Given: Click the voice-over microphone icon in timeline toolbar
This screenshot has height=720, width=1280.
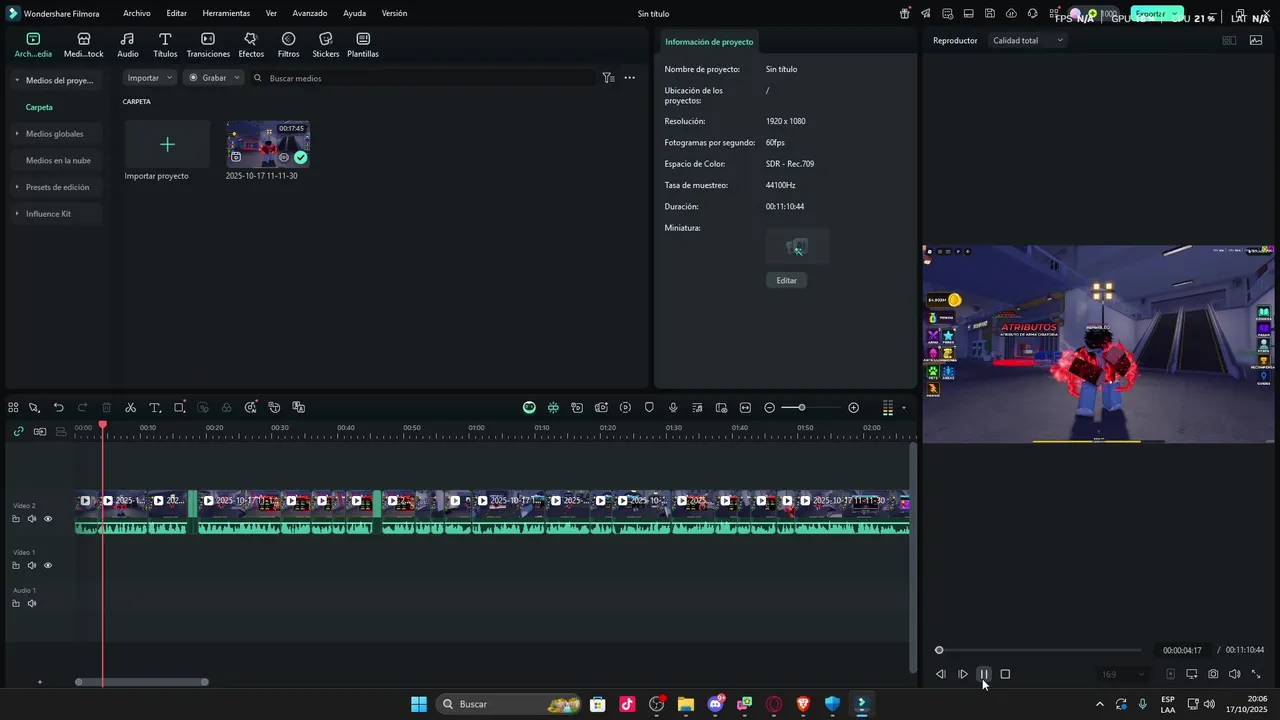Looking at the screenshot, I should pyautogui.click(x=673, y=407).
